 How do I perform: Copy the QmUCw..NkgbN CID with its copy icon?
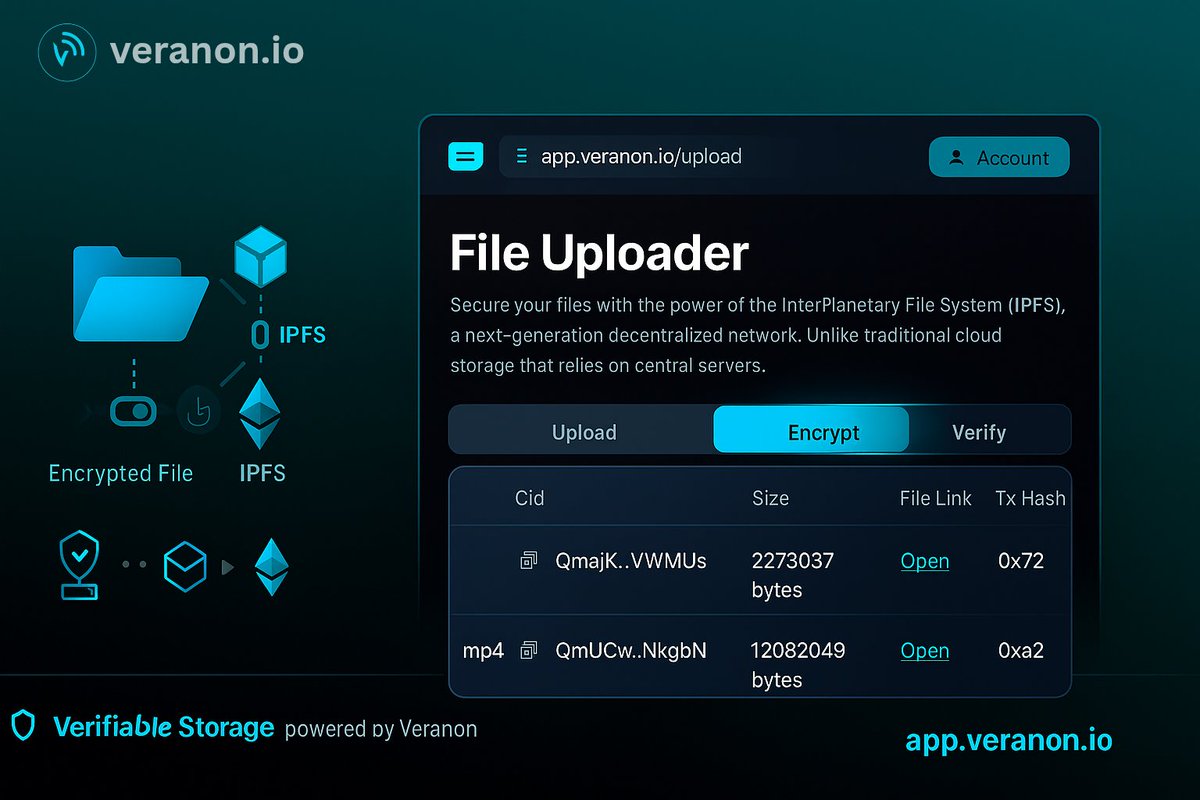(528, 651)
